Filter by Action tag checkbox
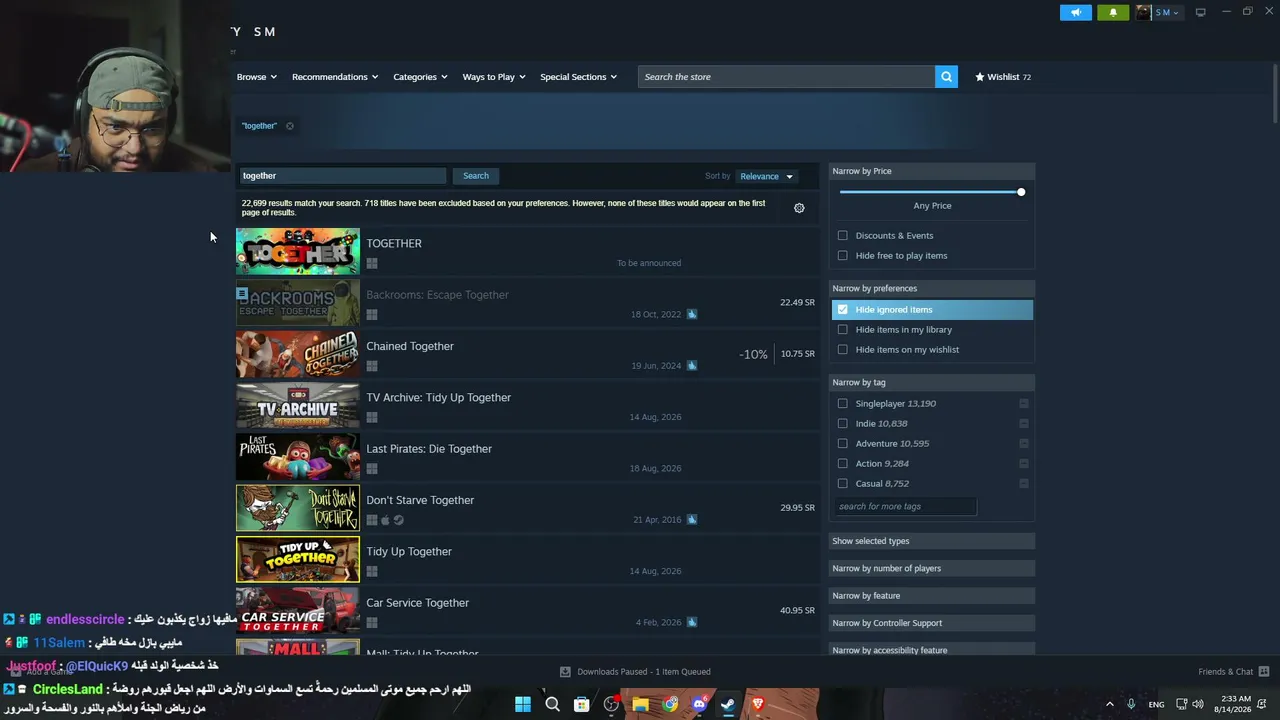Screen dimensions: 1280x720 [843, 464]
